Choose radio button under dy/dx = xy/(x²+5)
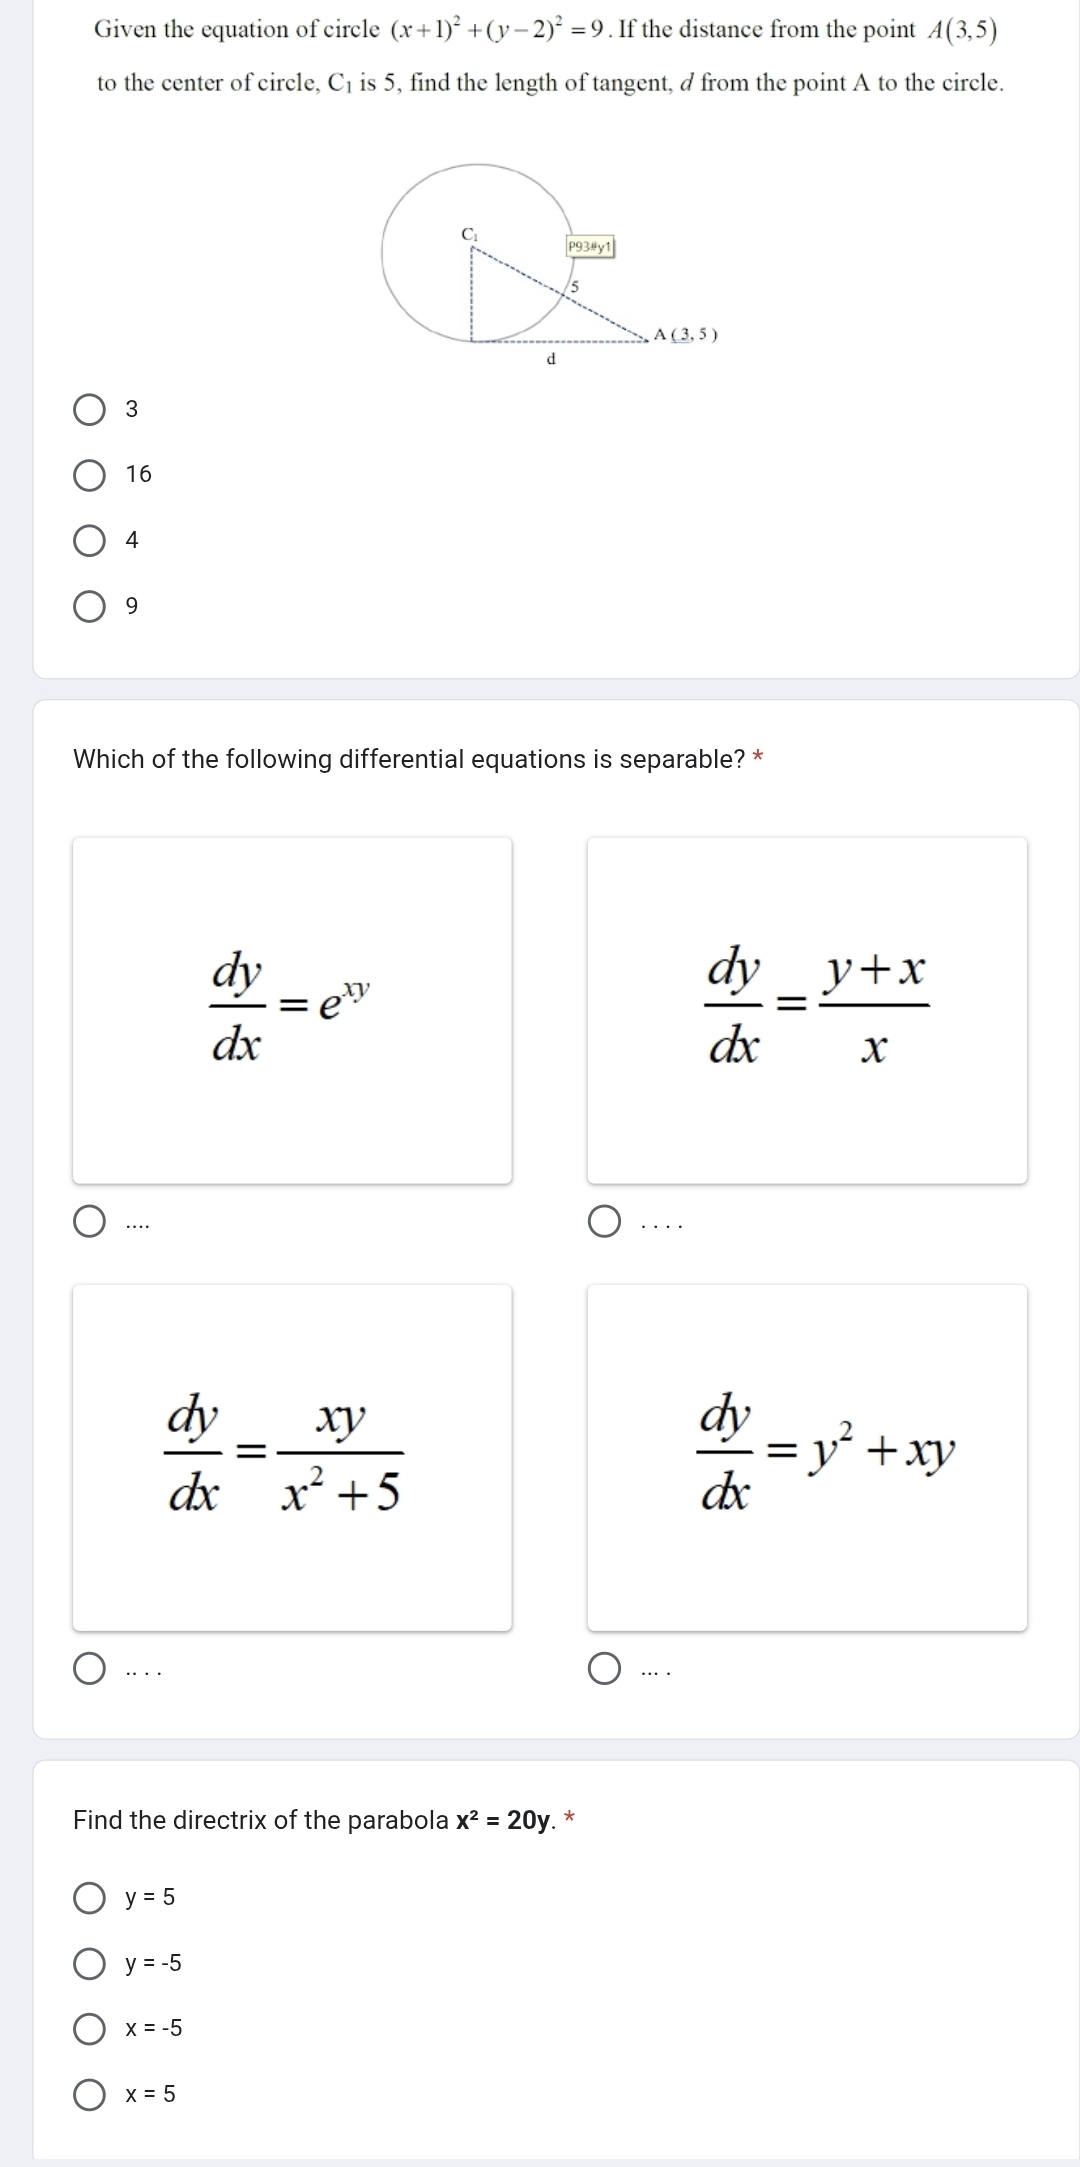 click(x=90, y=1669)
